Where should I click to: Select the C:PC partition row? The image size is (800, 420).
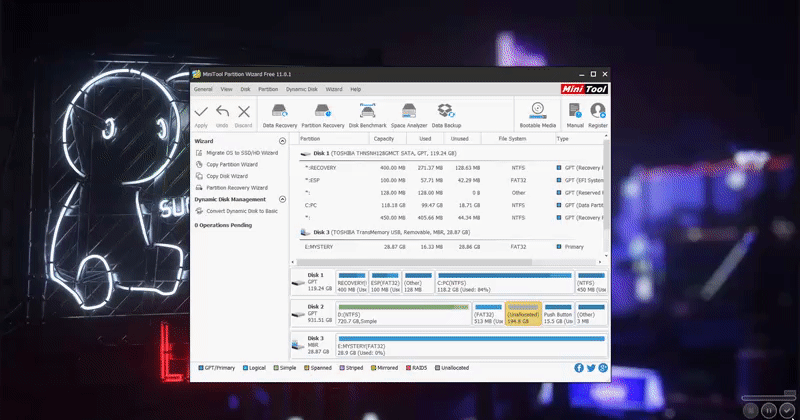(451, 205)
